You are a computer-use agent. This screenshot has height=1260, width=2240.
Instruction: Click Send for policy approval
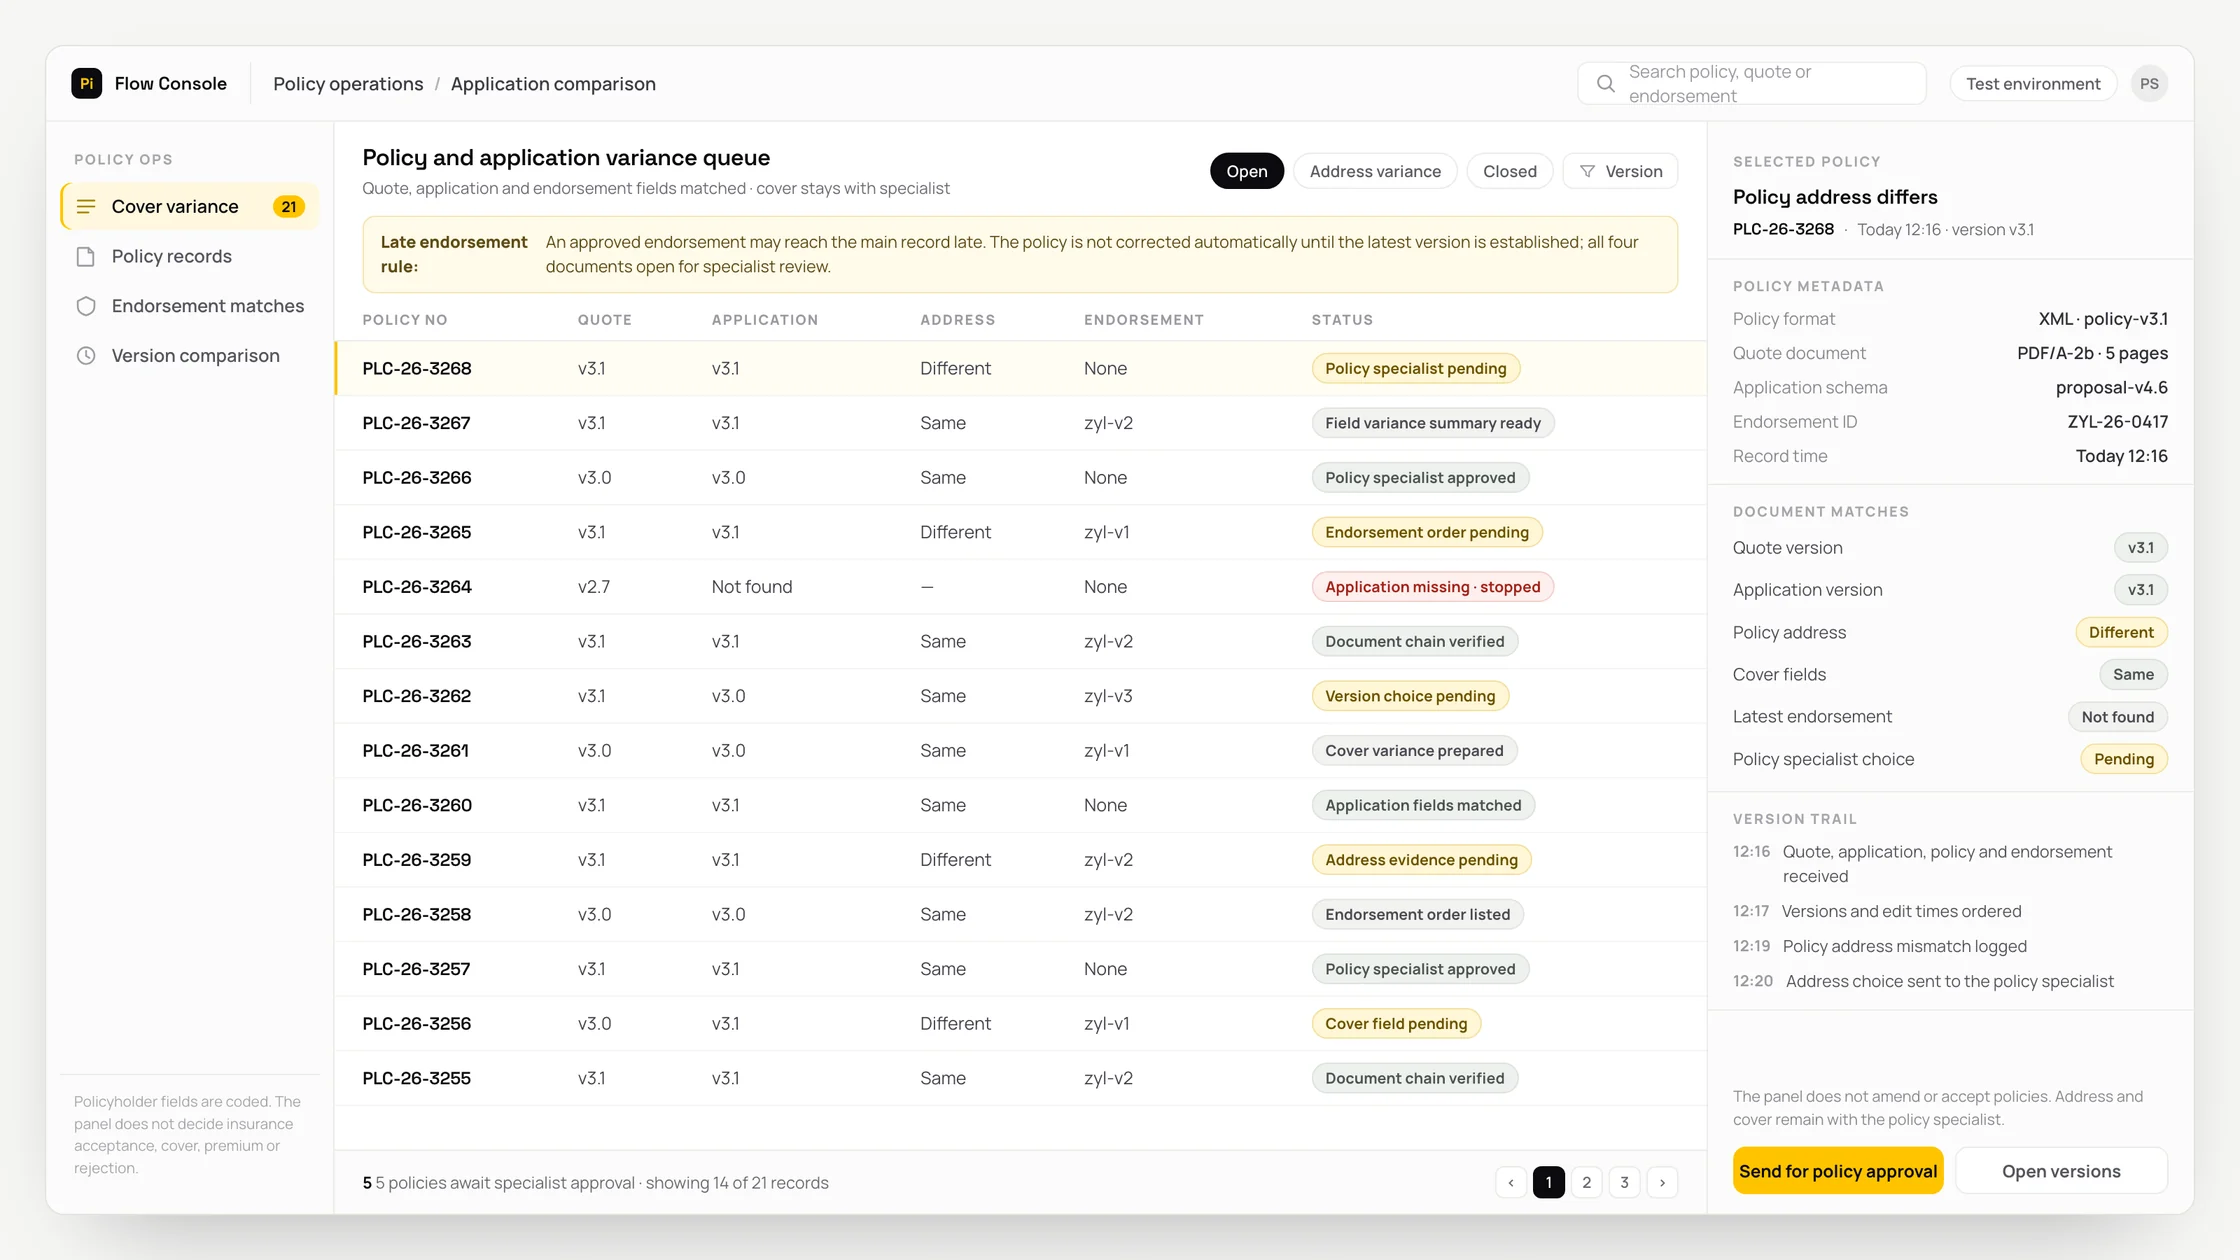click(1838, 1171)
